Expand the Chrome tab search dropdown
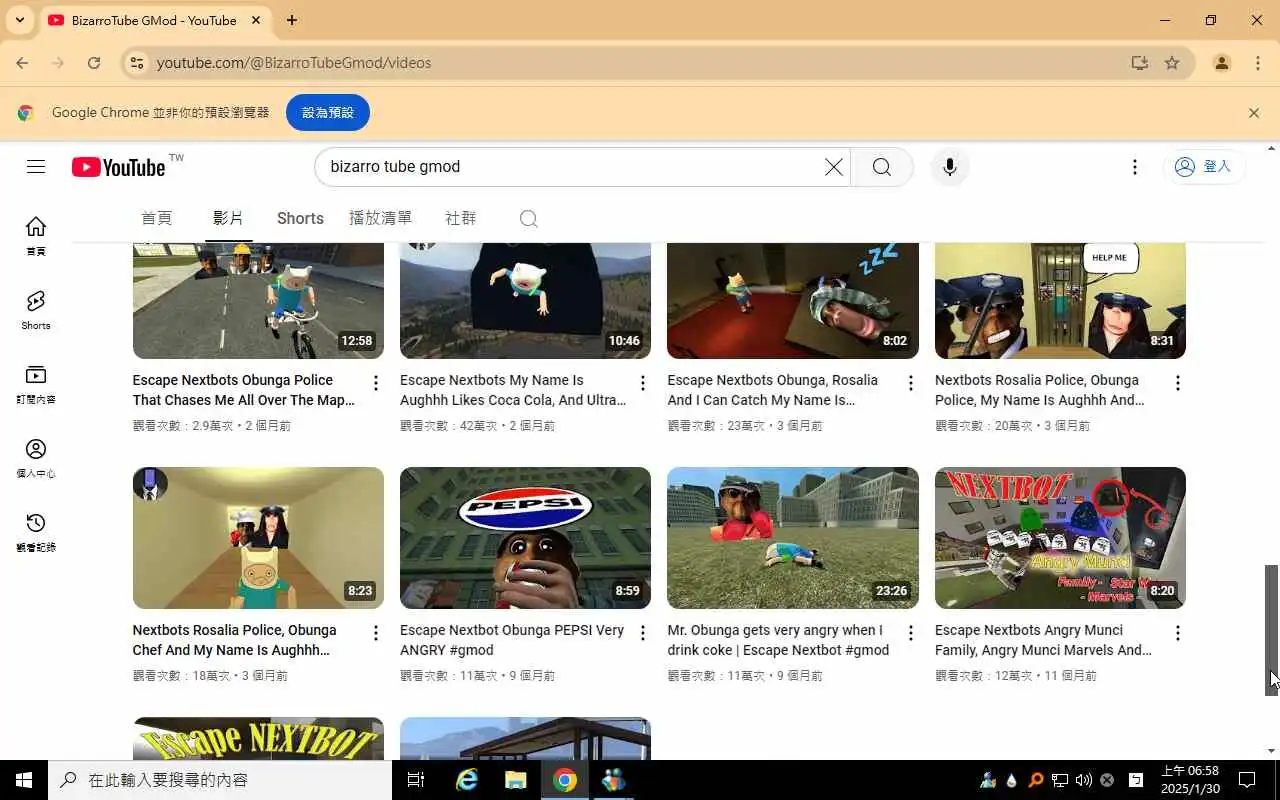This screenshot has width=1280, height=800. click(19, 20)
